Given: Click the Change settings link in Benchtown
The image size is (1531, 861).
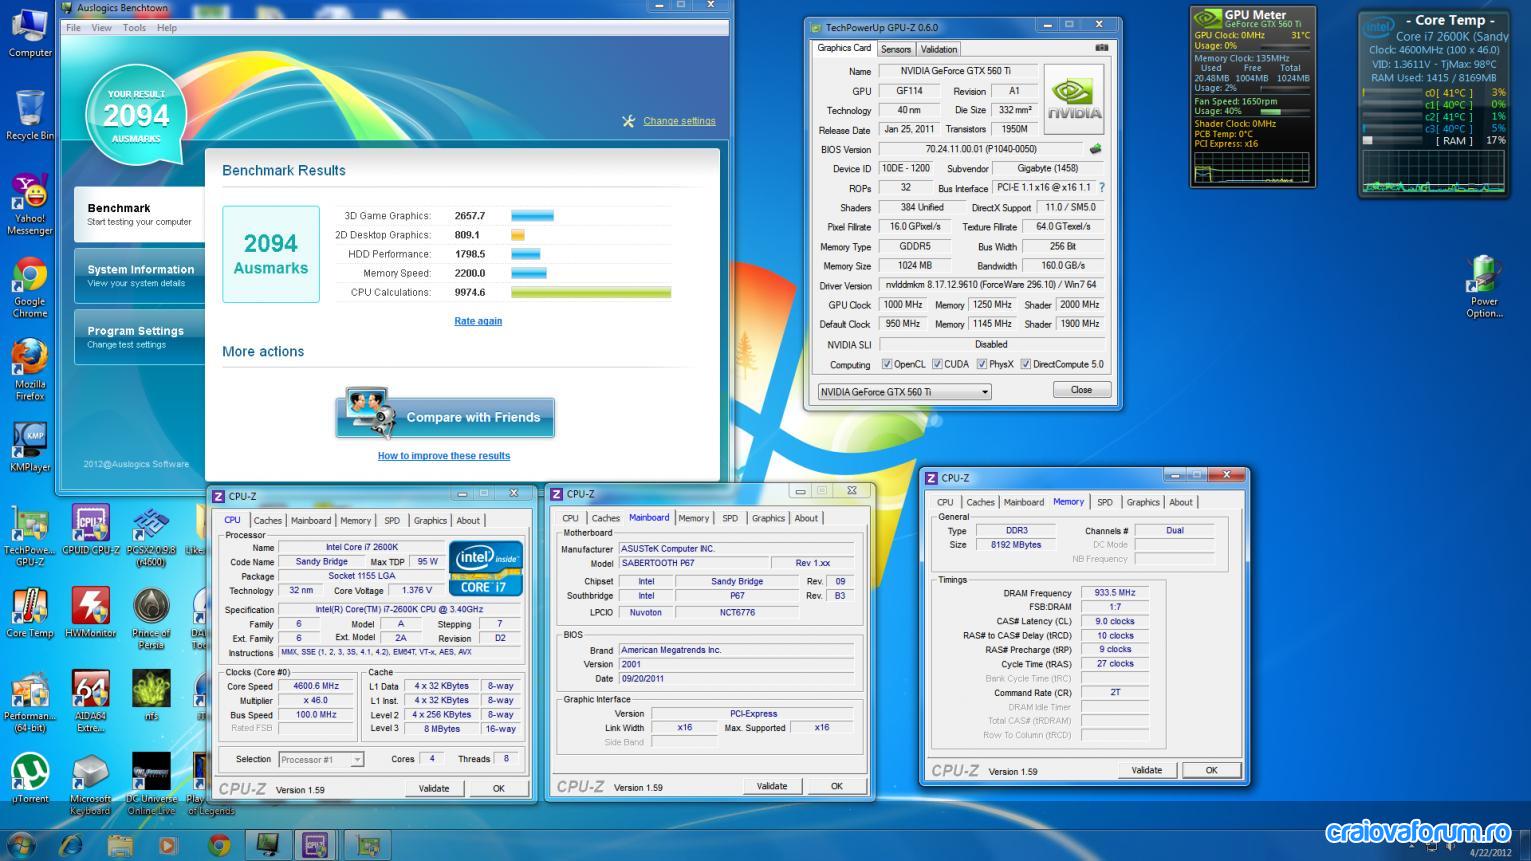Looking at the screenshot, I should [679, 121].
